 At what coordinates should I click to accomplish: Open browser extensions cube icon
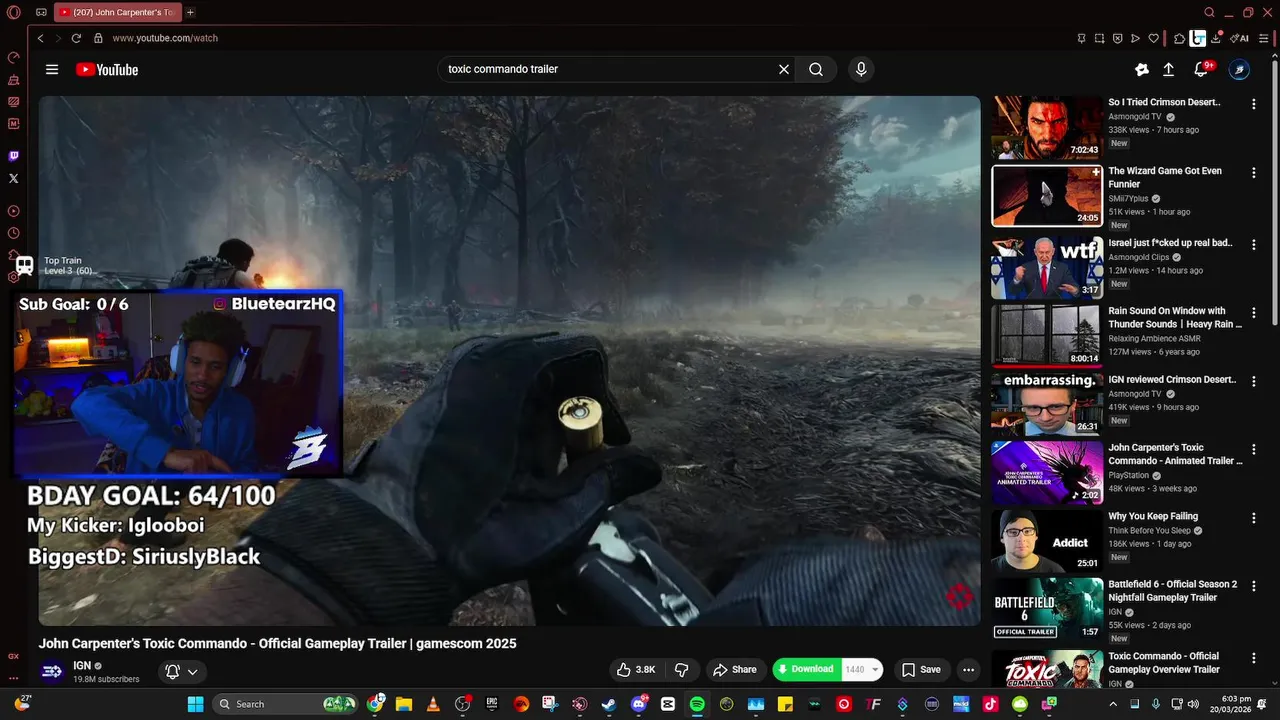point(1180,38)
